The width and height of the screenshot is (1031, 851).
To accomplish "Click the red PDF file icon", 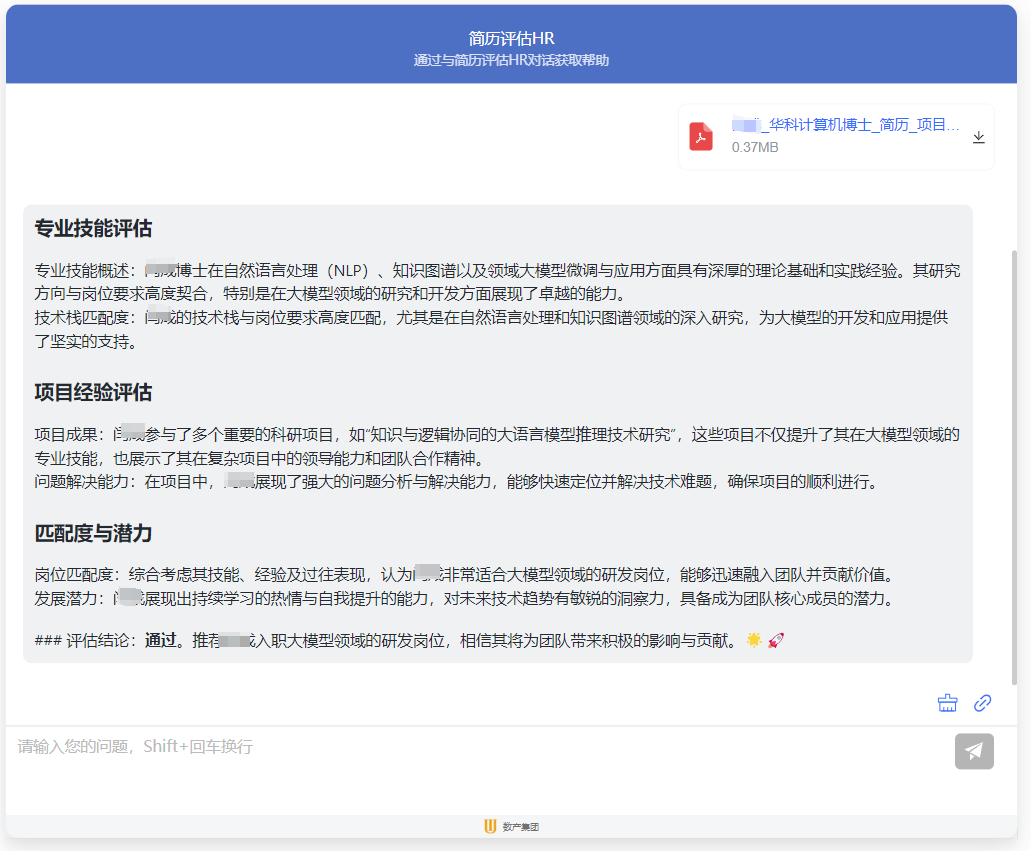I will (701, 136).
